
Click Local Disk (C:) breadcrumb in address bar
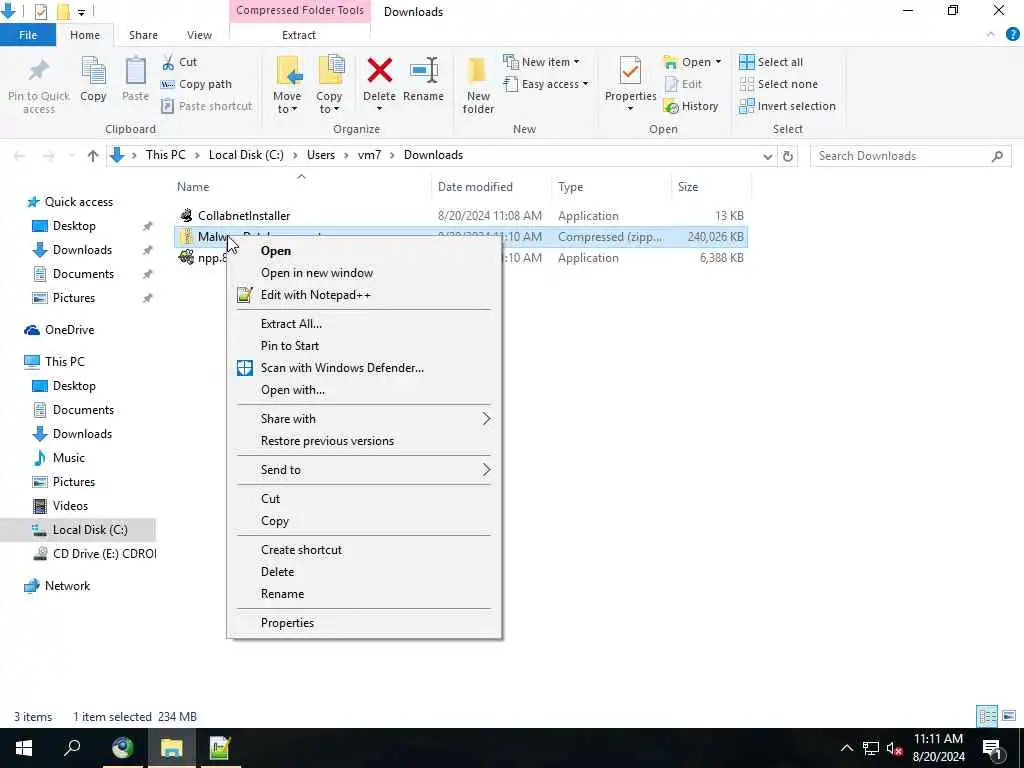tap(246, 155)
